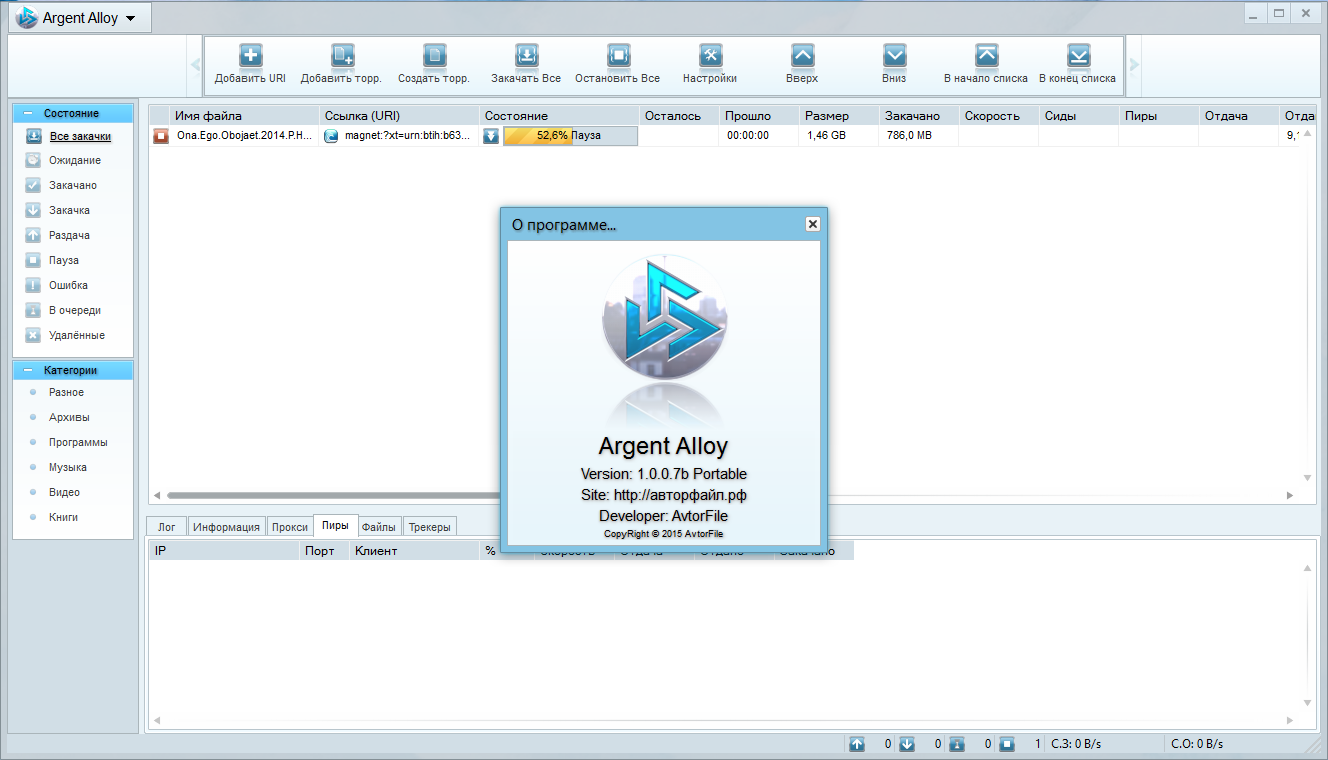This screenshot has width=1328, height=760.
Task: Click В конец списка icon
Action: 1078,56
